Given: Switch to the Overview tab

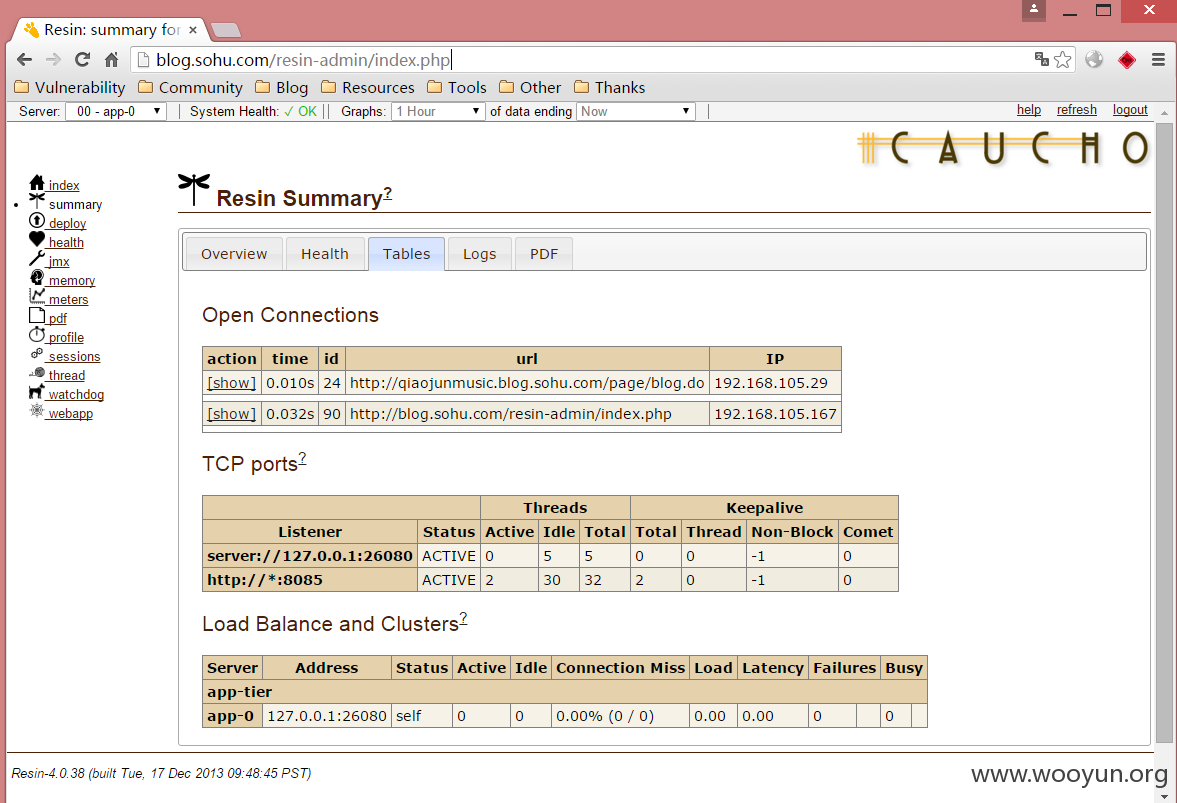Looking at the screenshot, I should 233,254.
